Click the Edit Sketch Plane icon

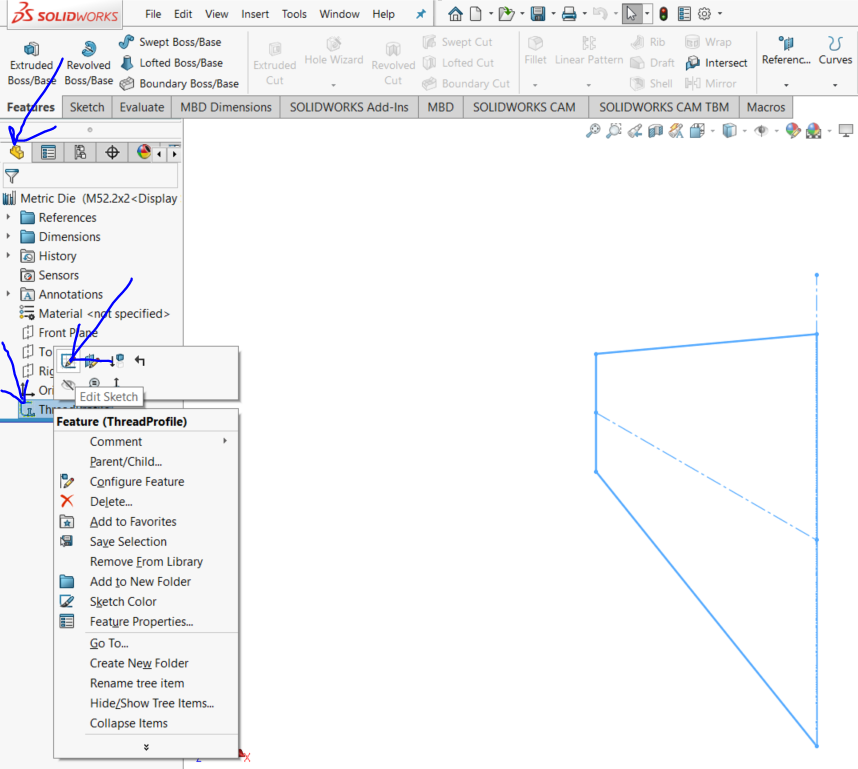91,361
